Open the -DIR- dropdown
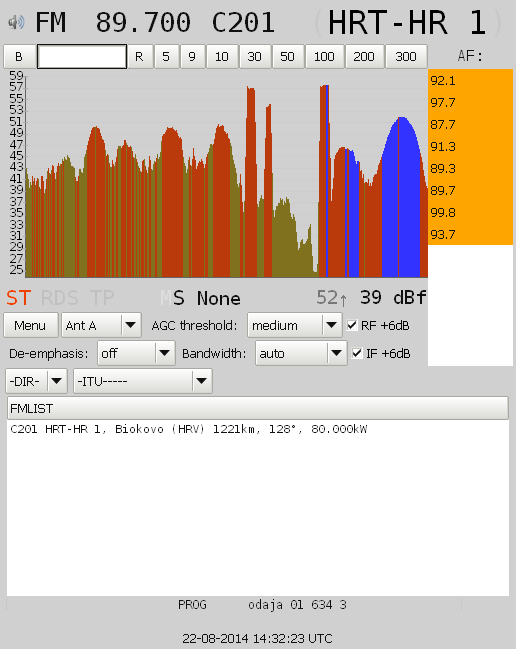 36,381
